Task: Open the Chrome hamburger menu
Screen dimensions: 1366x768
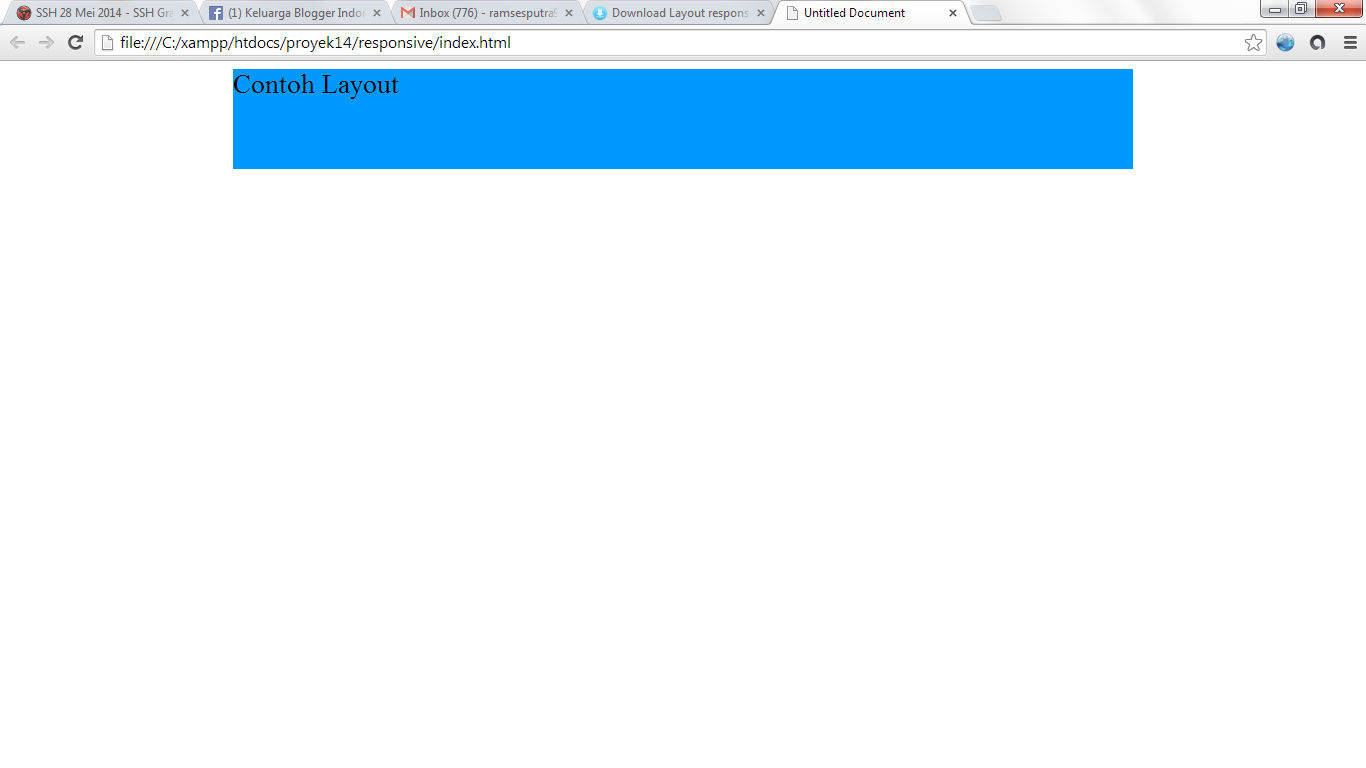Action: pyautogui.click(x=1352, y=42)
